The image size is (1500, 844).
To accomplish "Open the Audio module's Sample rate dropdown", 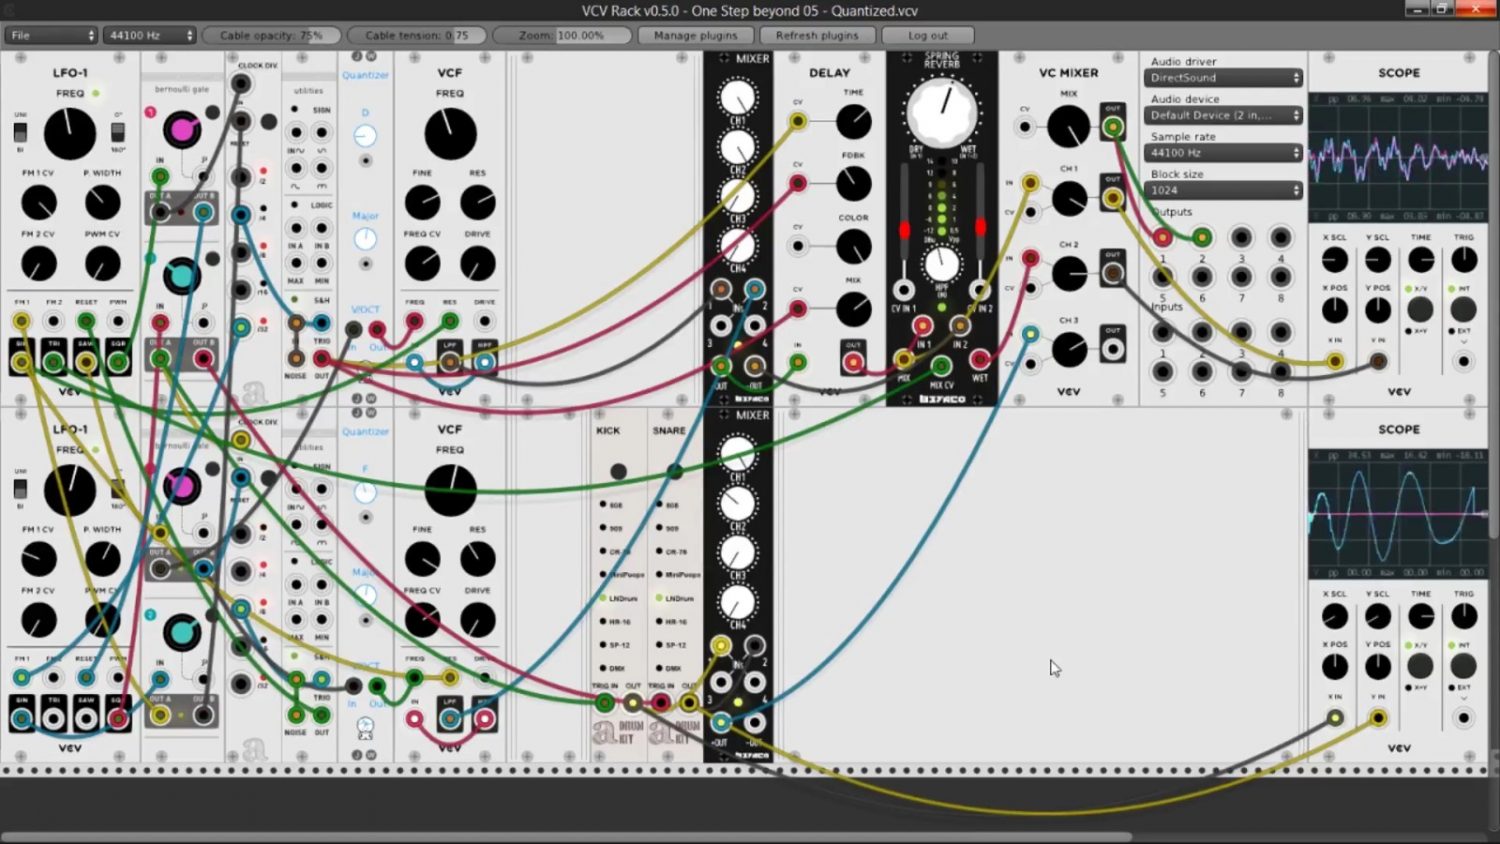I will pos(1223,153).
